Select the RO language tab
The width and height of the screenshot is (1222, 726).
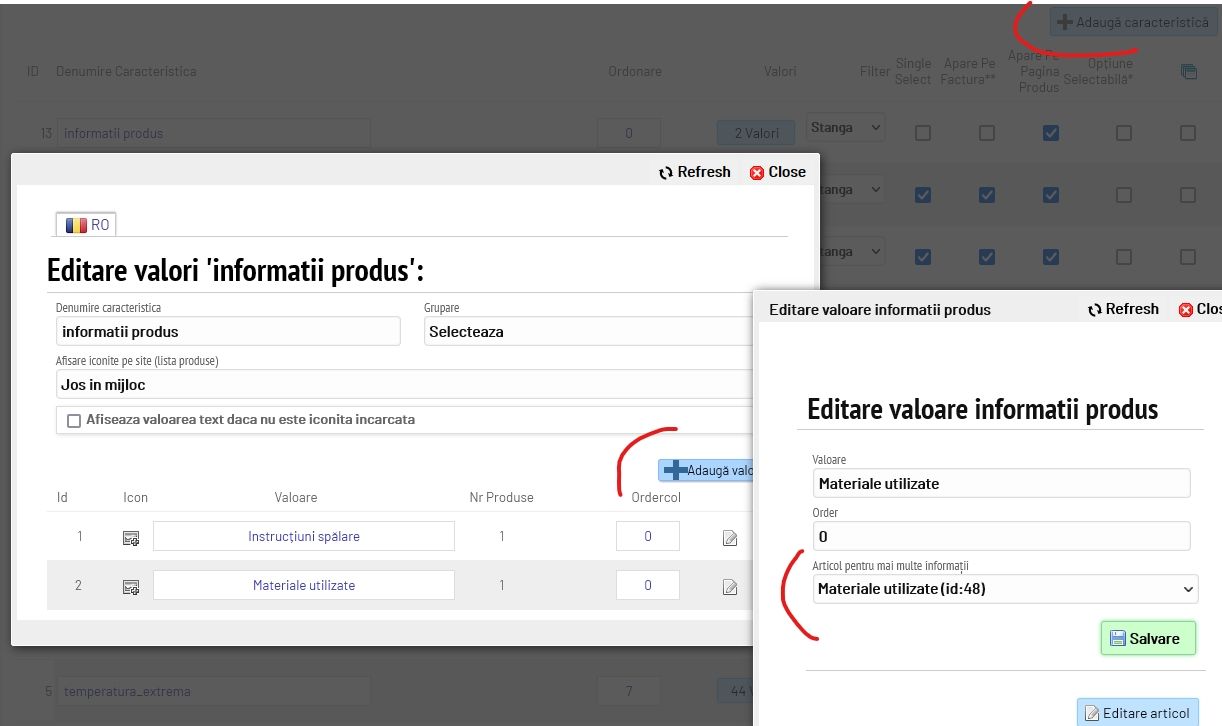(x=87, y=225)
